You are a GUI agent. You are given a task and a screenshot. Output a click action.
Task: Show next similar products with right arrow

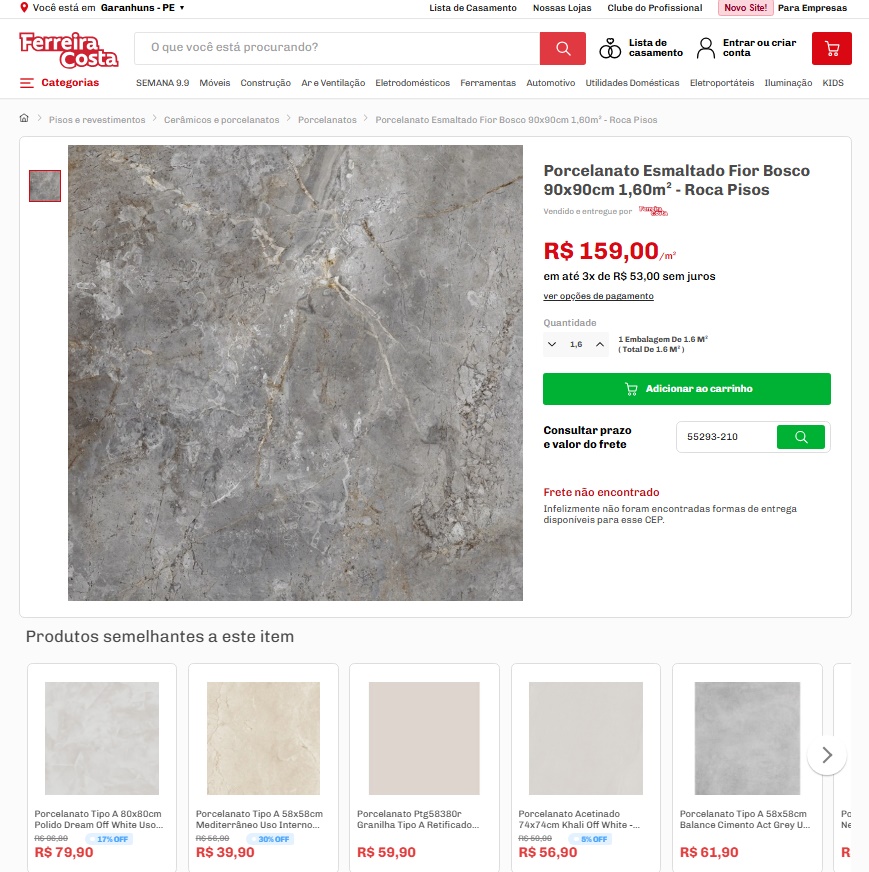click(x=827, y=755)
